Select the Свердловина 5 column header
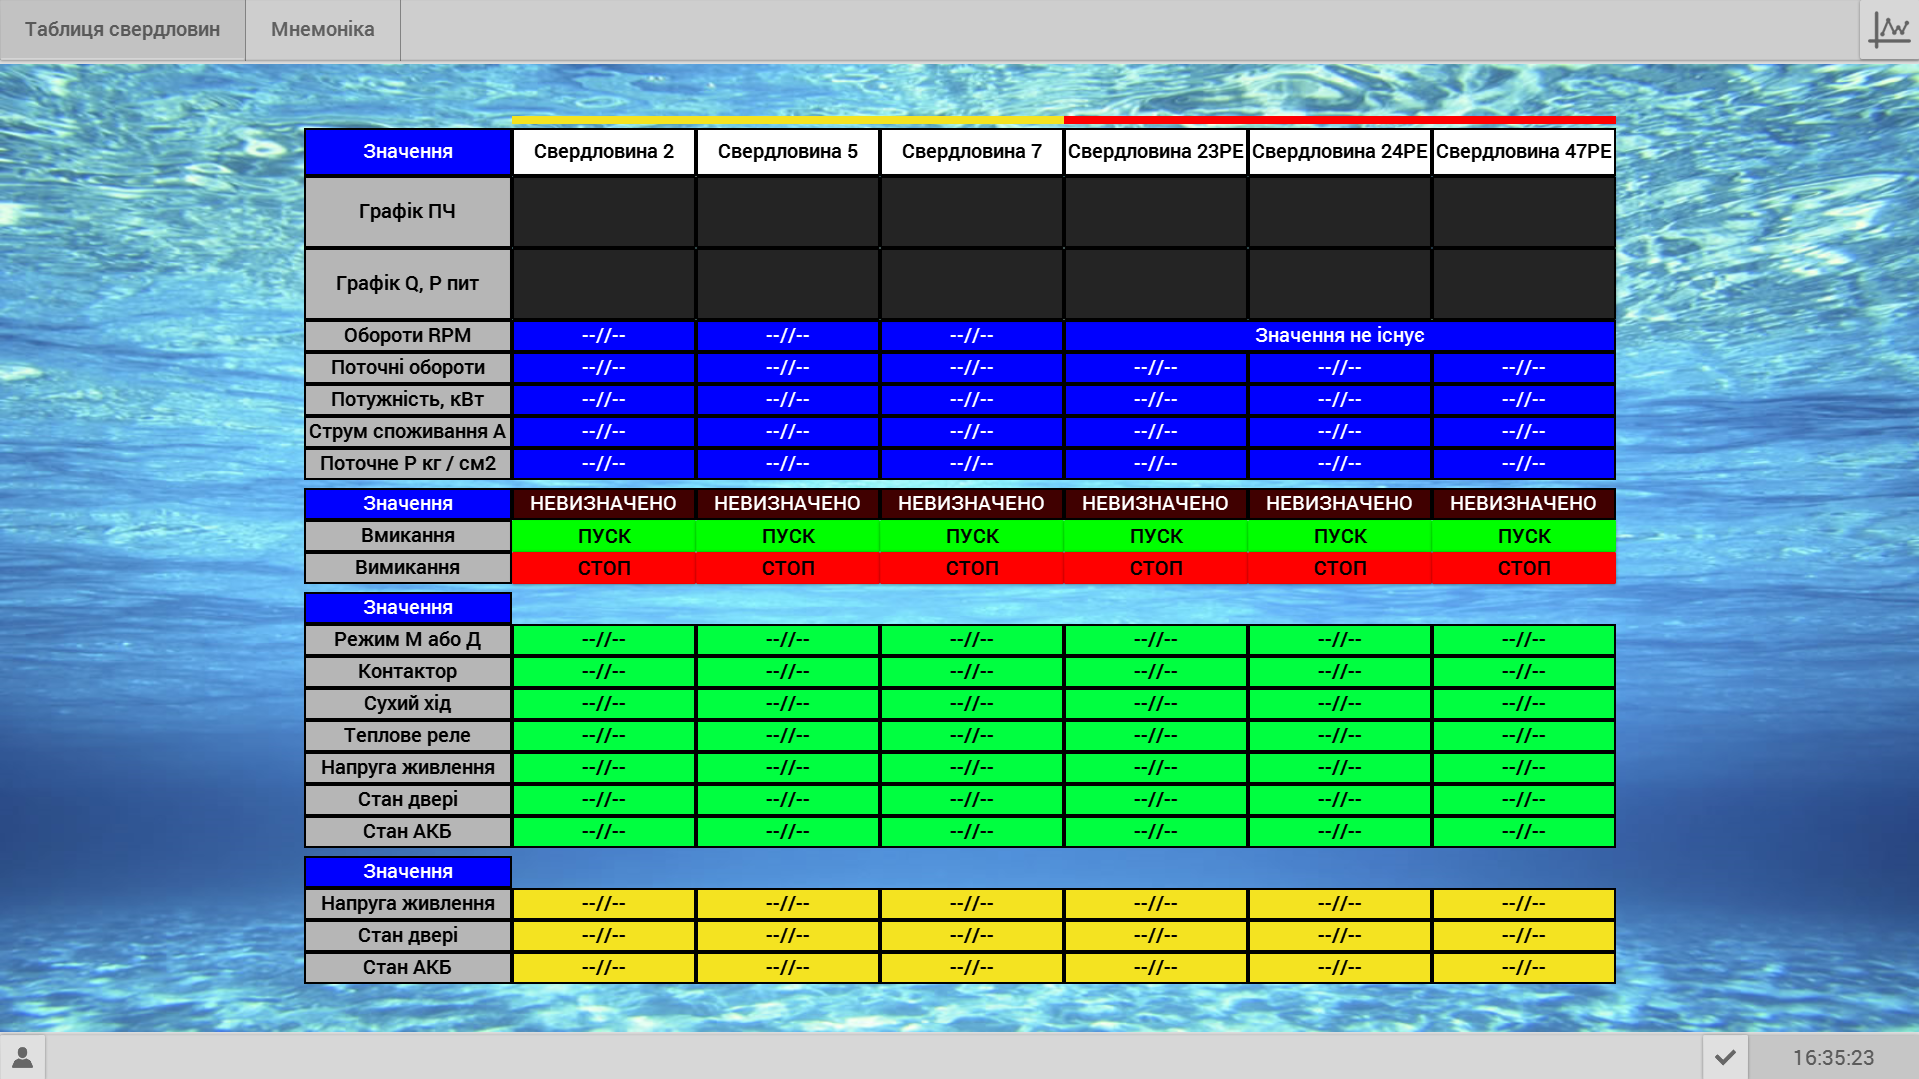This screenshot has width=1919, height=1079. [788, 152]
